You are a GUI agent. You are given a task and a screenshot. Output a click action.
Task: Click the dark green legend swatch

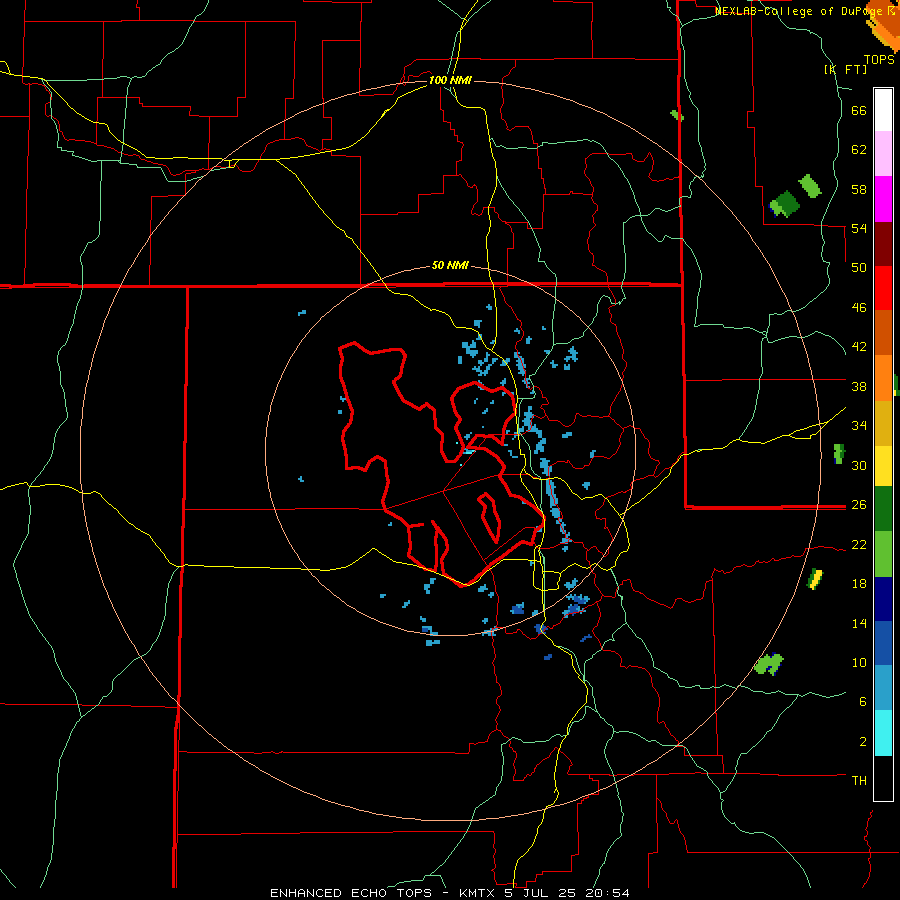[883, 509]
